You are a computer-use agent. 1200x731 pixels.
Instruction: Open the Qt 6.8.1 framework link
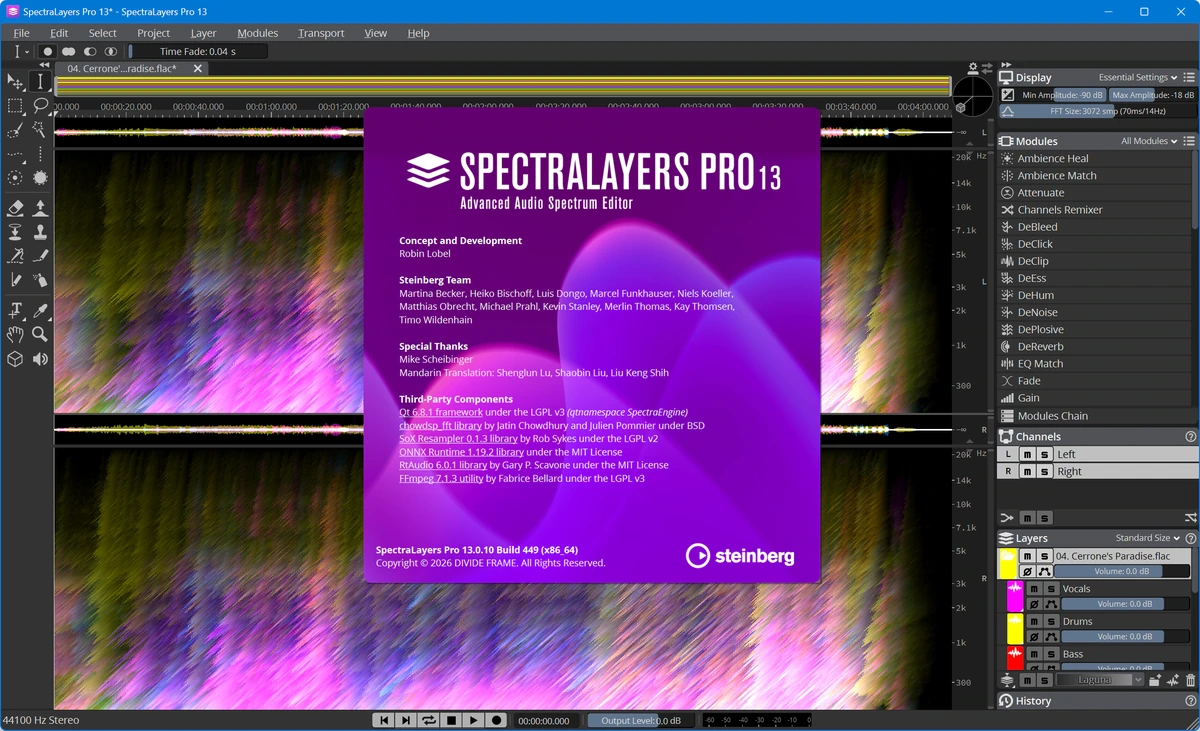pyautogui.click(x=441, y=412)
